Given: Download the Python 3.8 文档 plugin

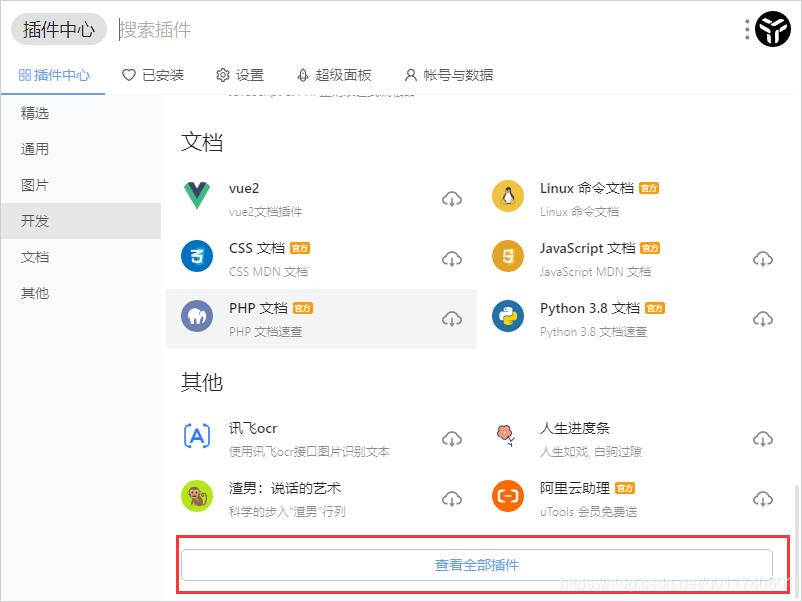Looking at the screenshot, I should coord(763,319).
